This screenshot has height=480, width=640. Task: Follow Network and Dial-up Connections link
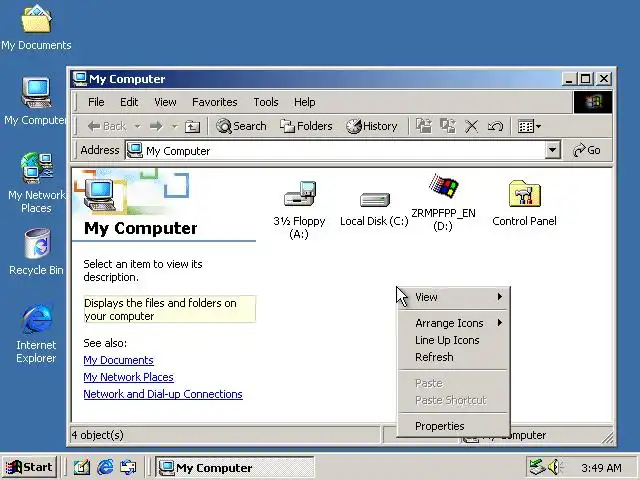(163, 394)
